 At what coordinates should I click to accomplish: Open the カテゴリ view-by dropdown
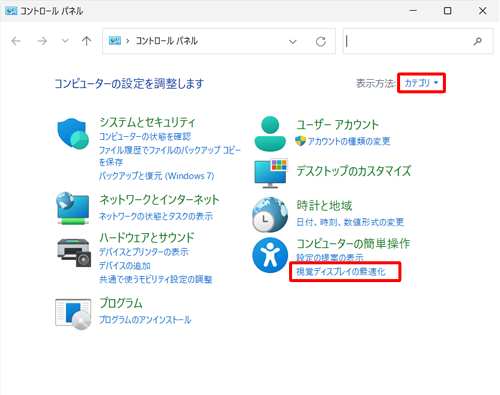pos(421,83)
